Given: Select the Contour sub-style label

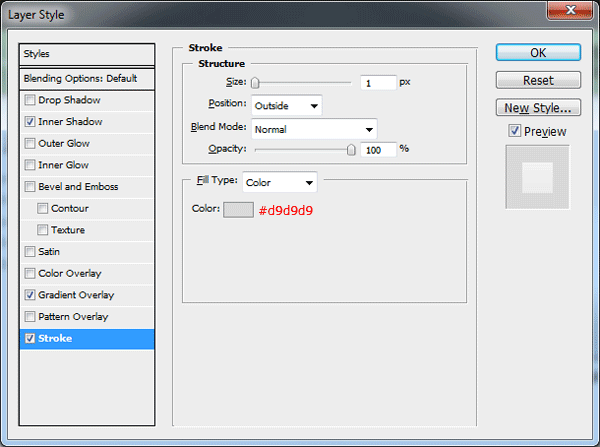Looking at the screenshot, I should [x=70, y=209].
